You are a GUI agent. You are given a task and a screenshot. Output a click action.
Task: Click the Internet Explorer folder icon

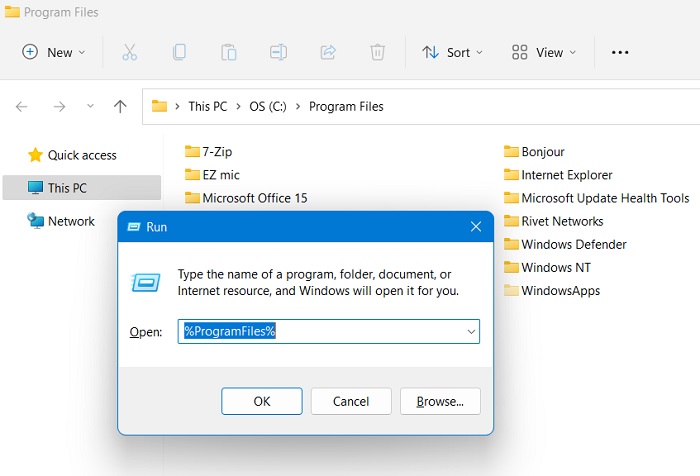click(511, 175)
